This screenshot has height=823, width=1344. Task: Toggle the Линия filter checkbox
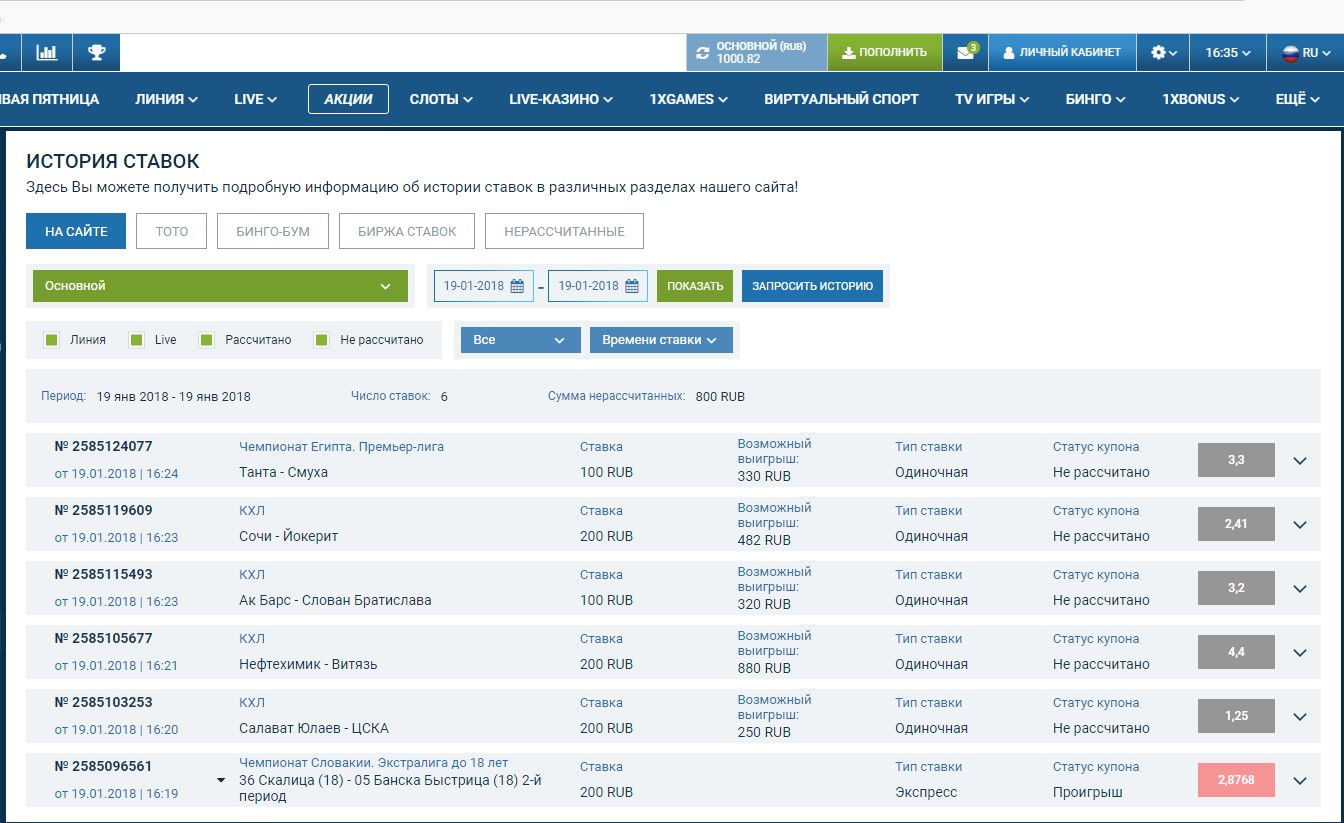point(51,340)
